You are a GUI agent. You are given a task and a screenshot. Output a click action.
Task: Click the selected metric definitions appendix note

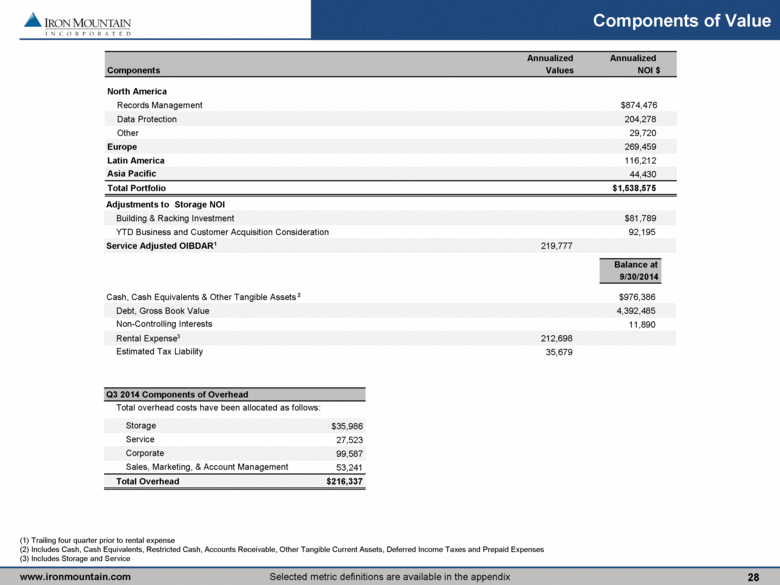pyautogui.click(x=390, y=577)
